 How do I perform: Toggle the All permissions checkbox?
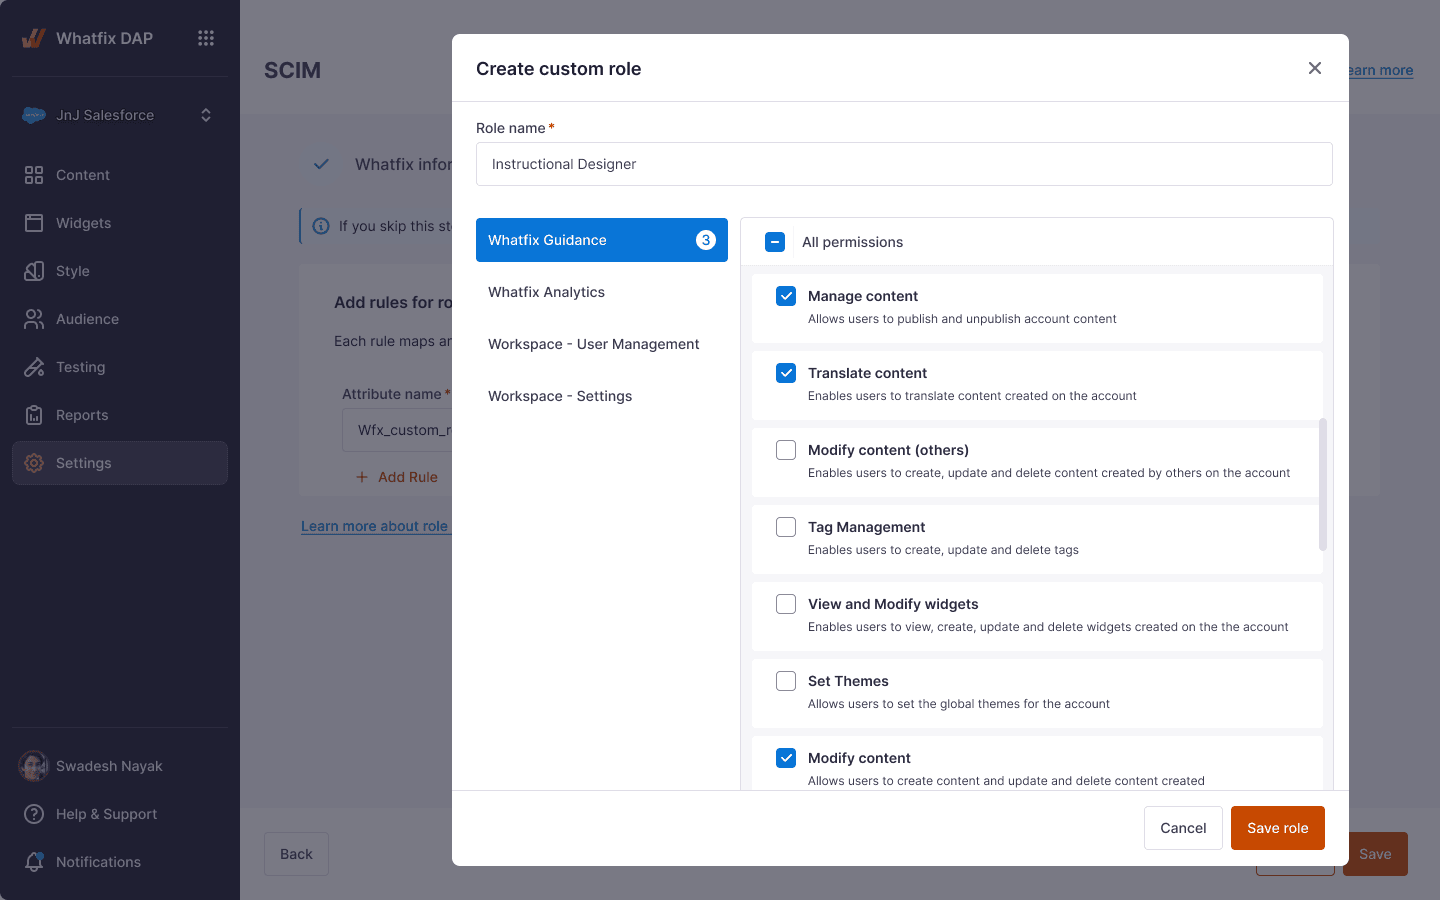click(775, 242)
